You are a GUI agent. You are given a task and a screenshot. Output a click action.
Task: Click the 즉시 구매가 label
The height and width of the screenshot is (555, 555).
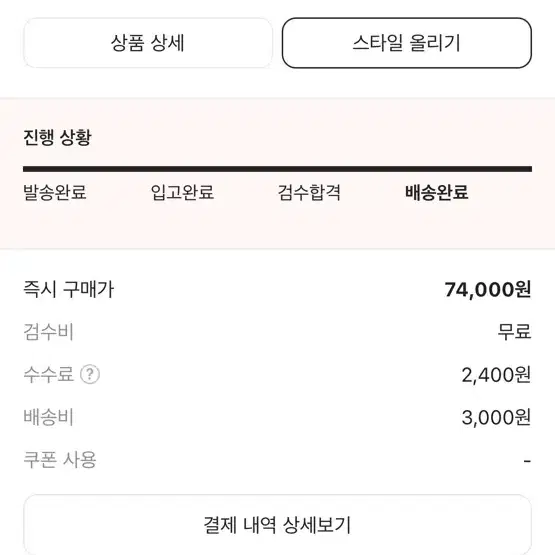point(69,289)
